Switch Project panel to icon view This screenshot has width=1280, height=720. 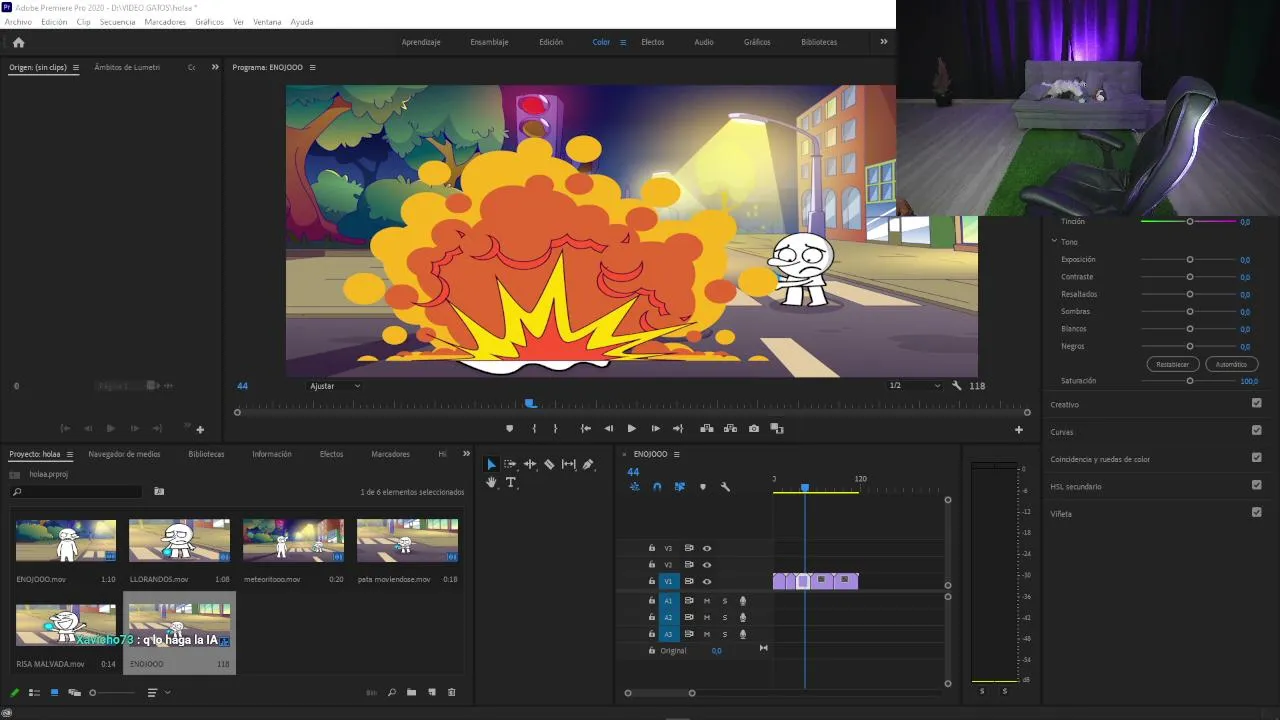[54, 692]
